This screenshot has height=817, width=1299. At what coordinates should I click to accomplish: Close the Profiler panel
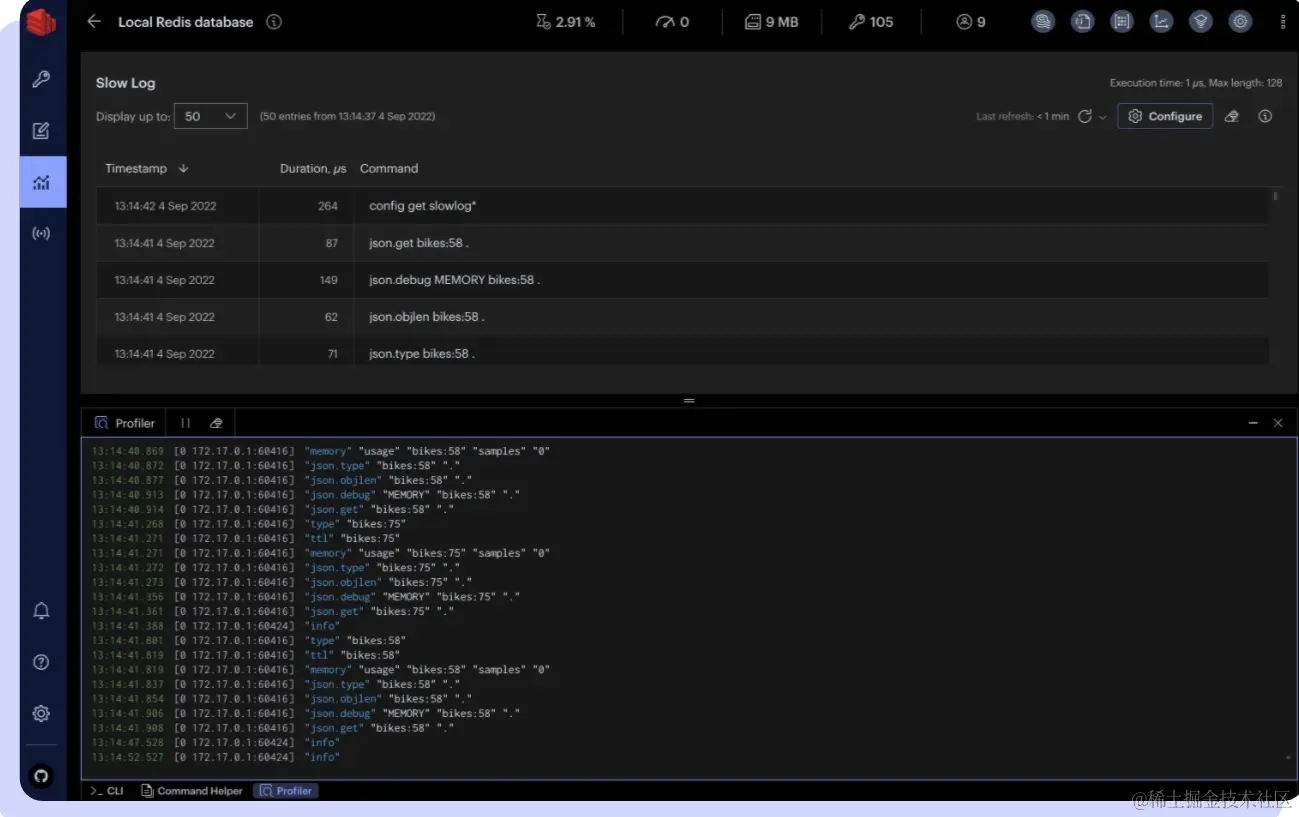click(x=1278, y=423)
